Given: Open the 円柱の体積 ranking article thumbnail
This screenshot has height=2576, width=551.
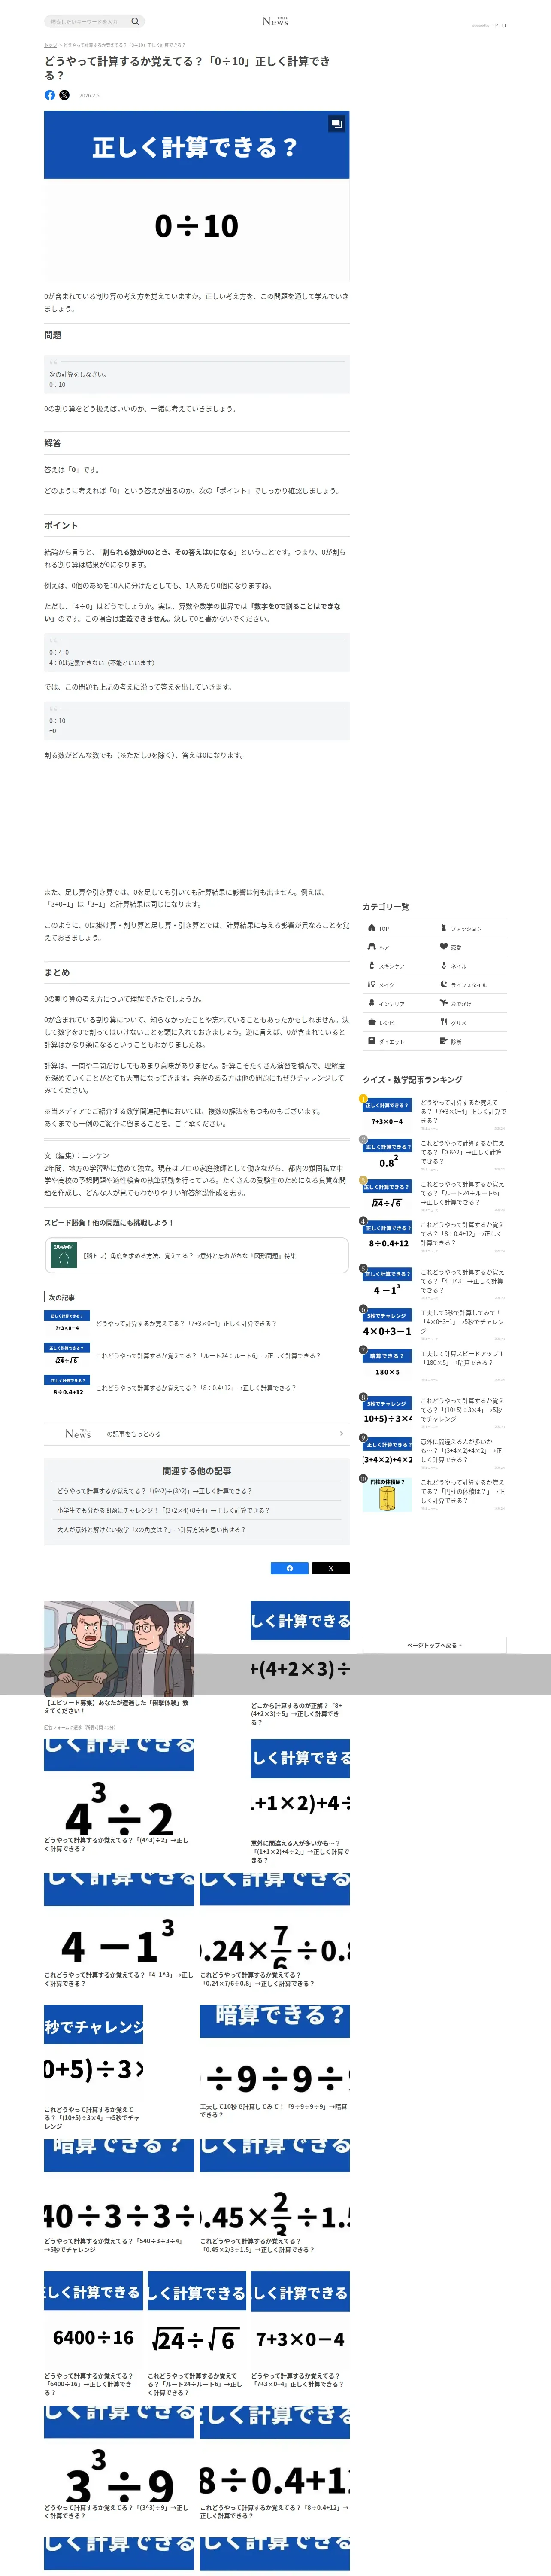Looking at the screenshot, I should [x=387, y=1494].
